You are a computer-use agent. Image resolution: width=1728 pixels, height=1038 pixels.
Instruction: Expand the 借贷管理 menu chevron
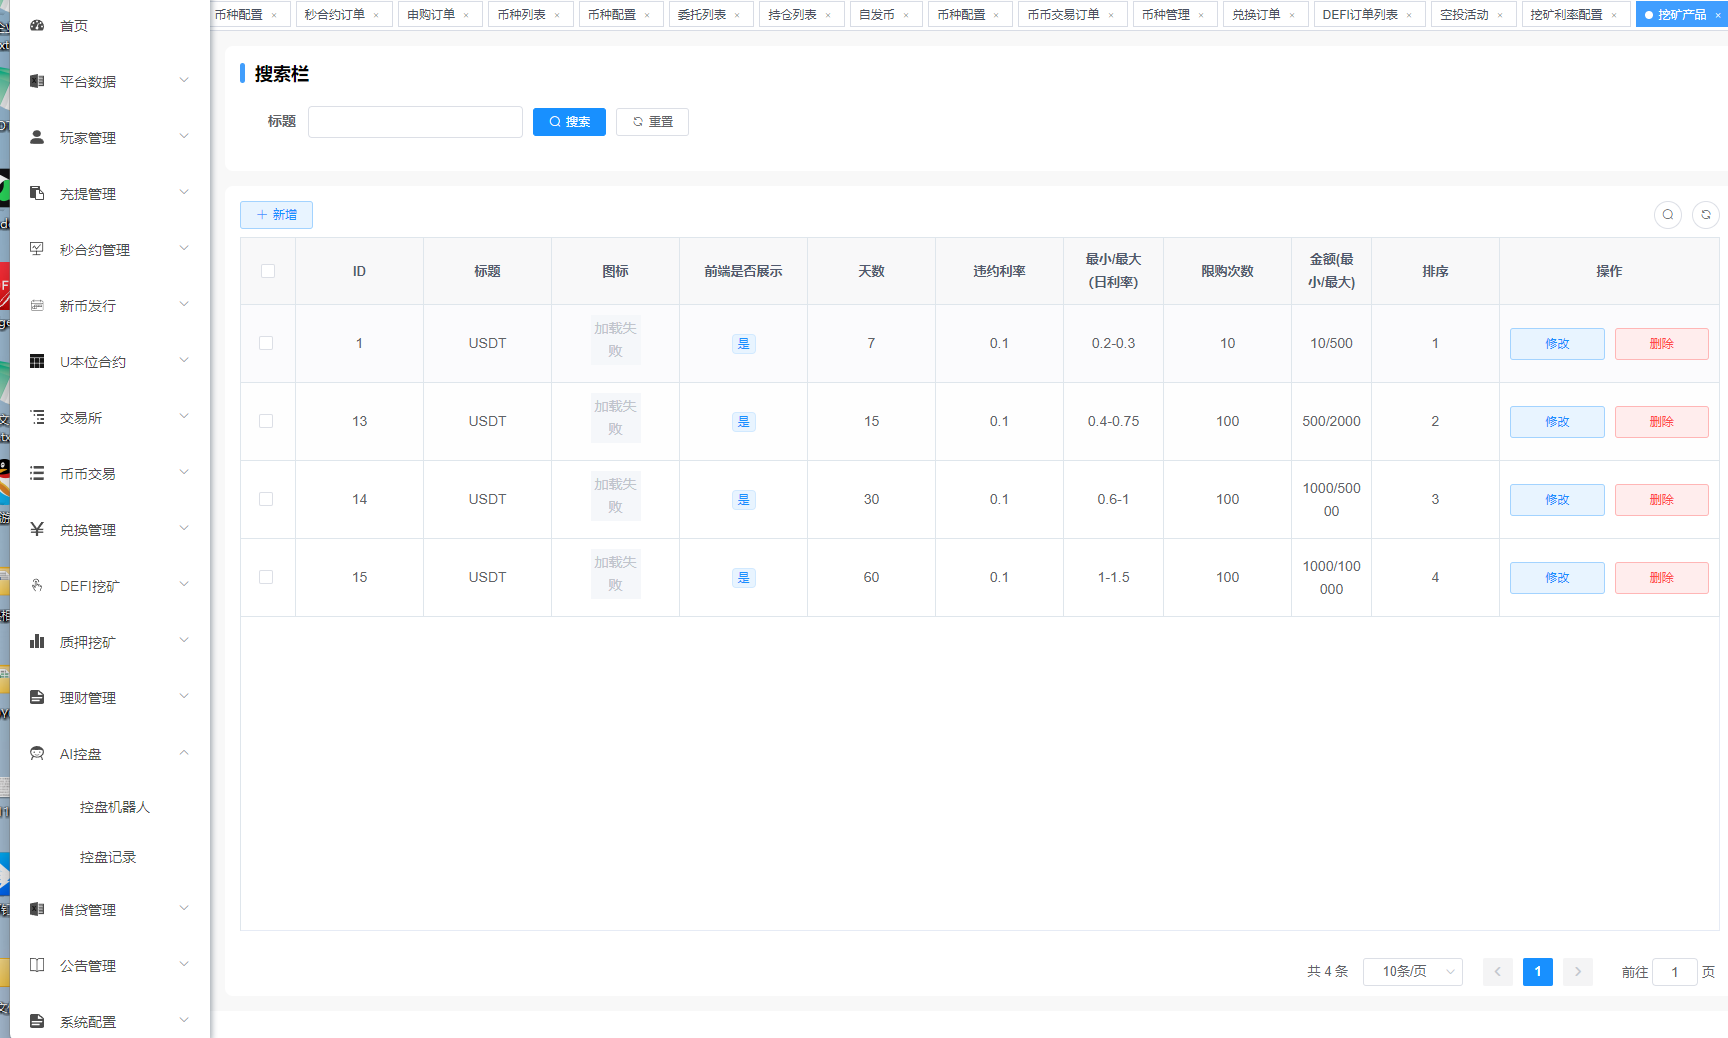pyautogui.click(x=184, y=908)
